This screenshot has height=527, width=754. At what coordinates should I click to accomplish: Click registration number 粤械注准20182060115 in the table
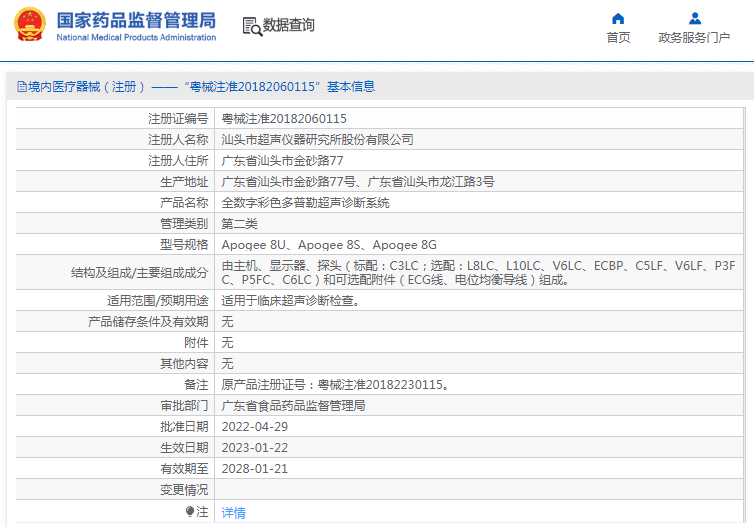click(x=283, y=118)
